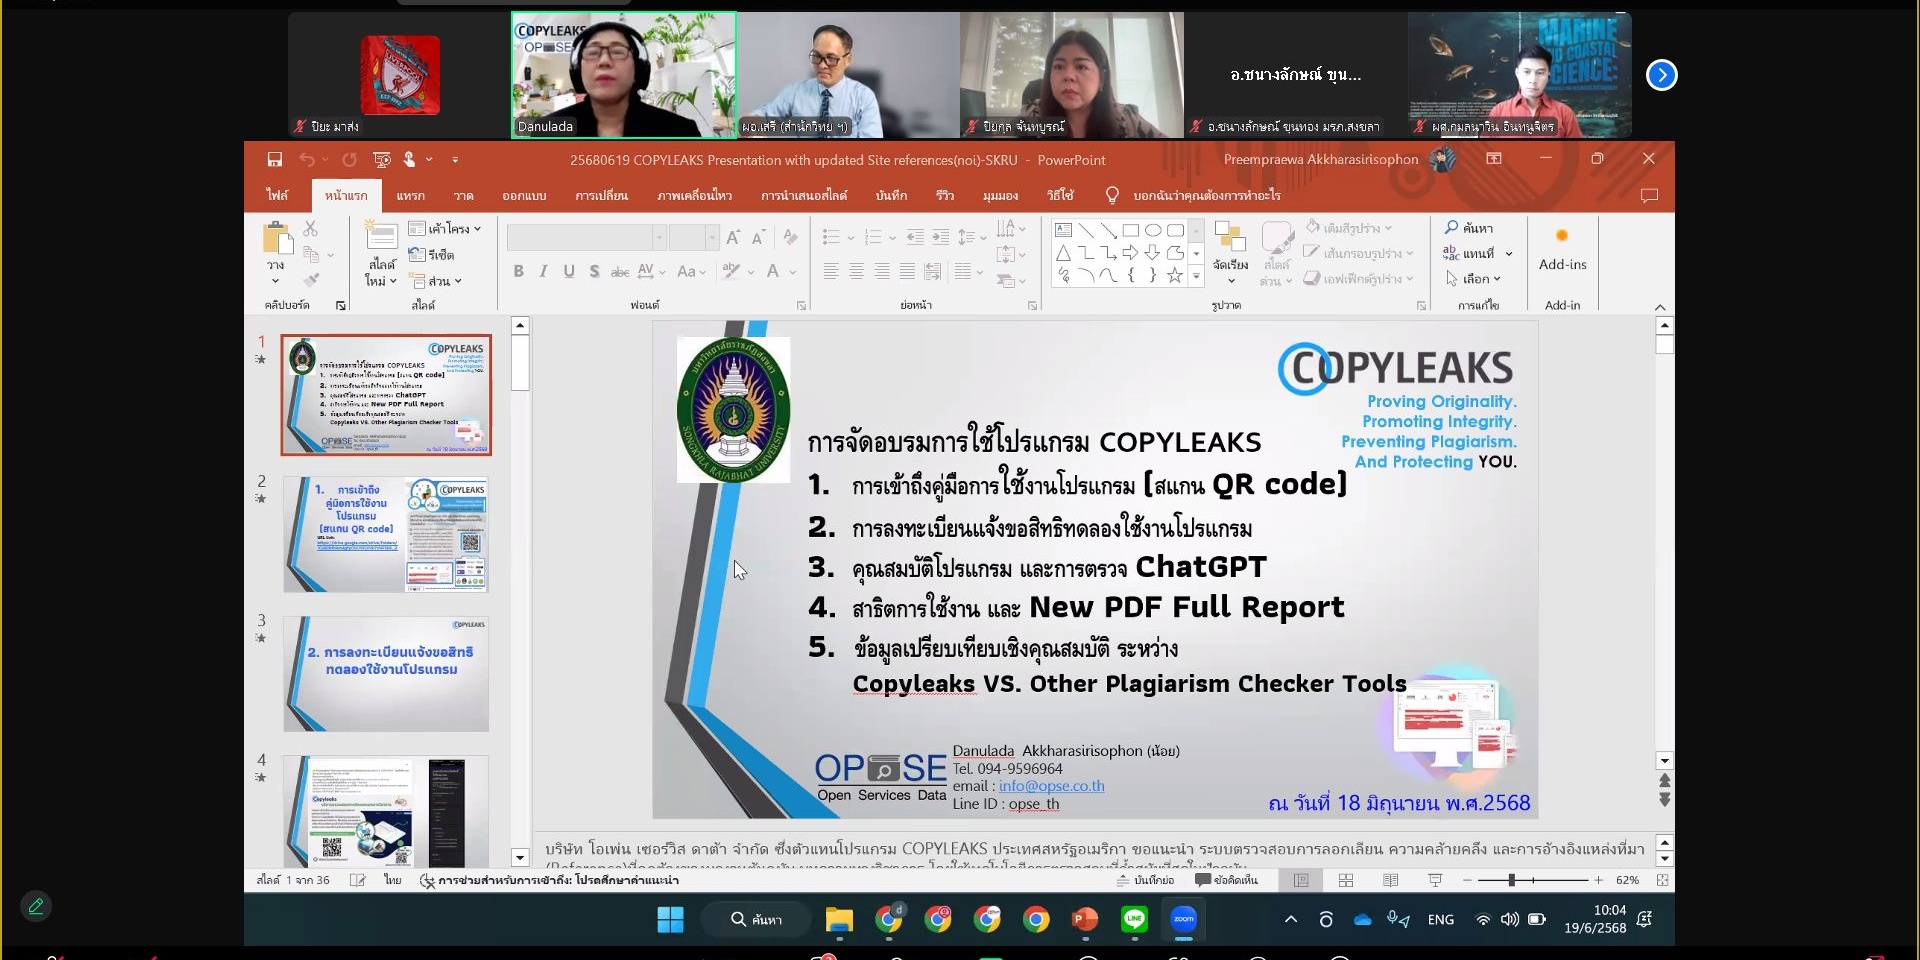
Task: Switch to Reading View icon
Action: [1390, 880]
